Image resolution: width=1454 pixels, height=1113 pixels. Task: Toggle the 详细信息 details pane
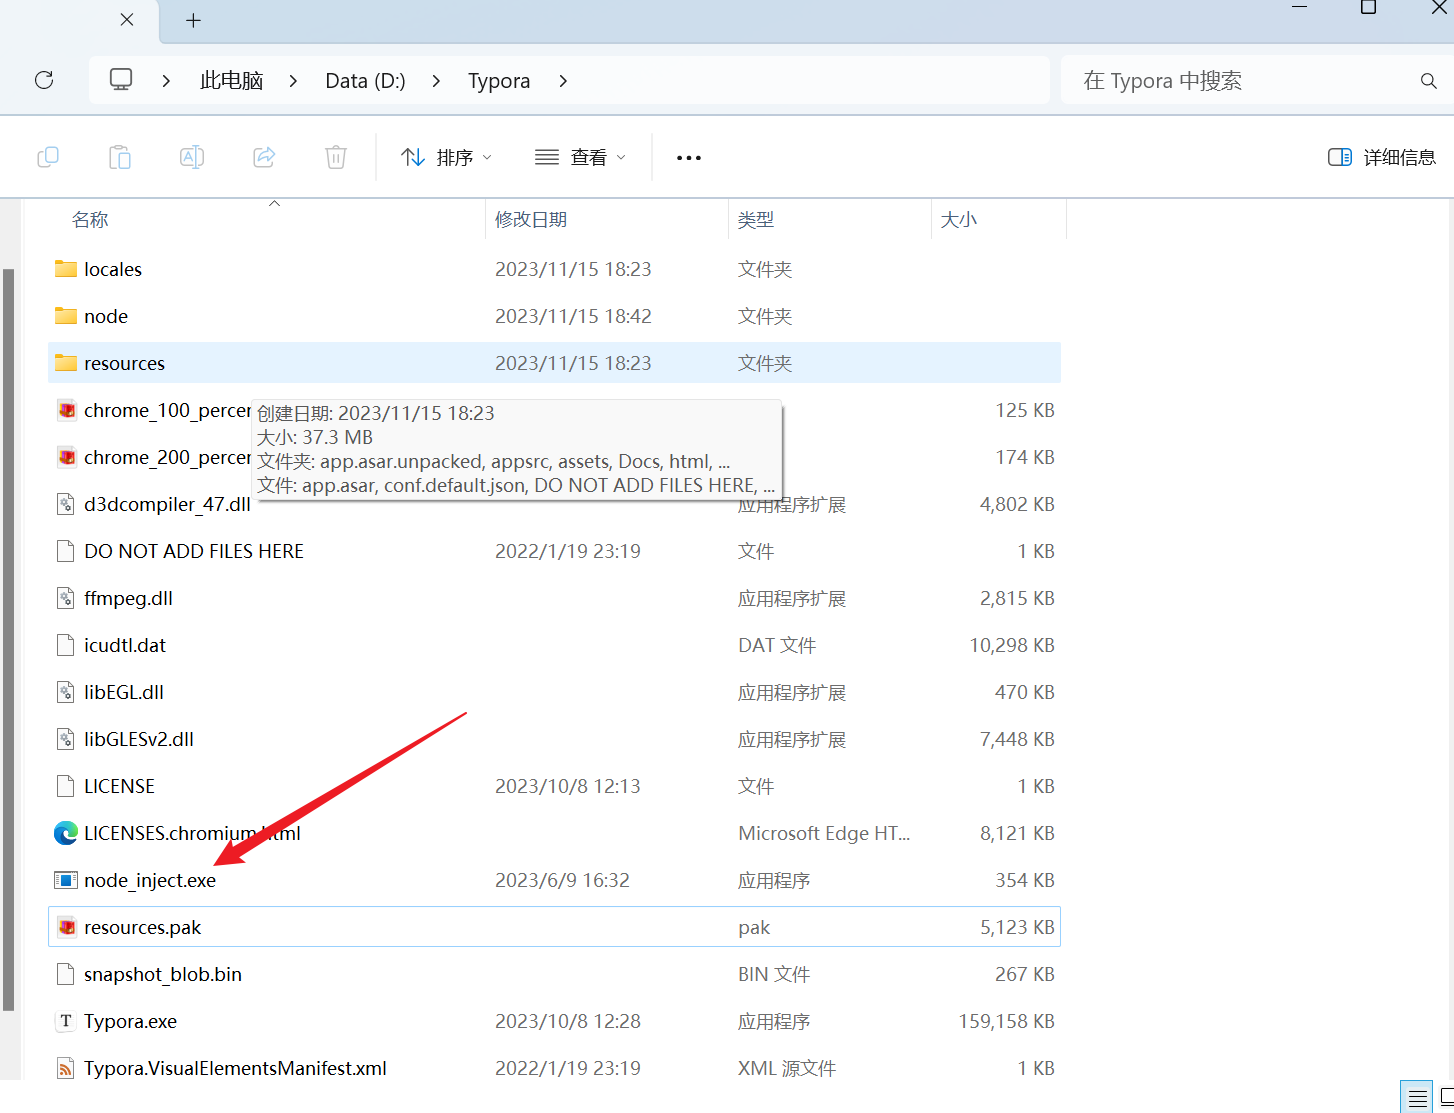(1382, 157)
